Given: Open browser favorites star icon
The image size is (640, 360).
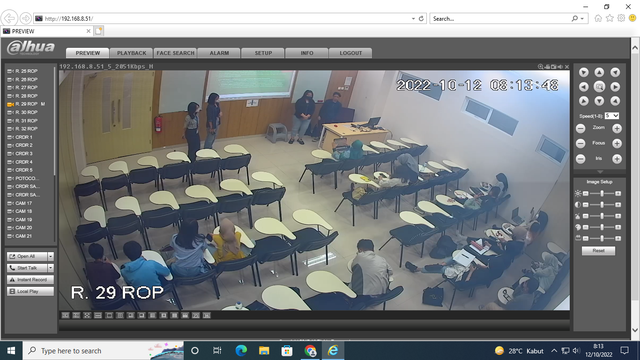Looking at the screenshot, I should point(609,18).
